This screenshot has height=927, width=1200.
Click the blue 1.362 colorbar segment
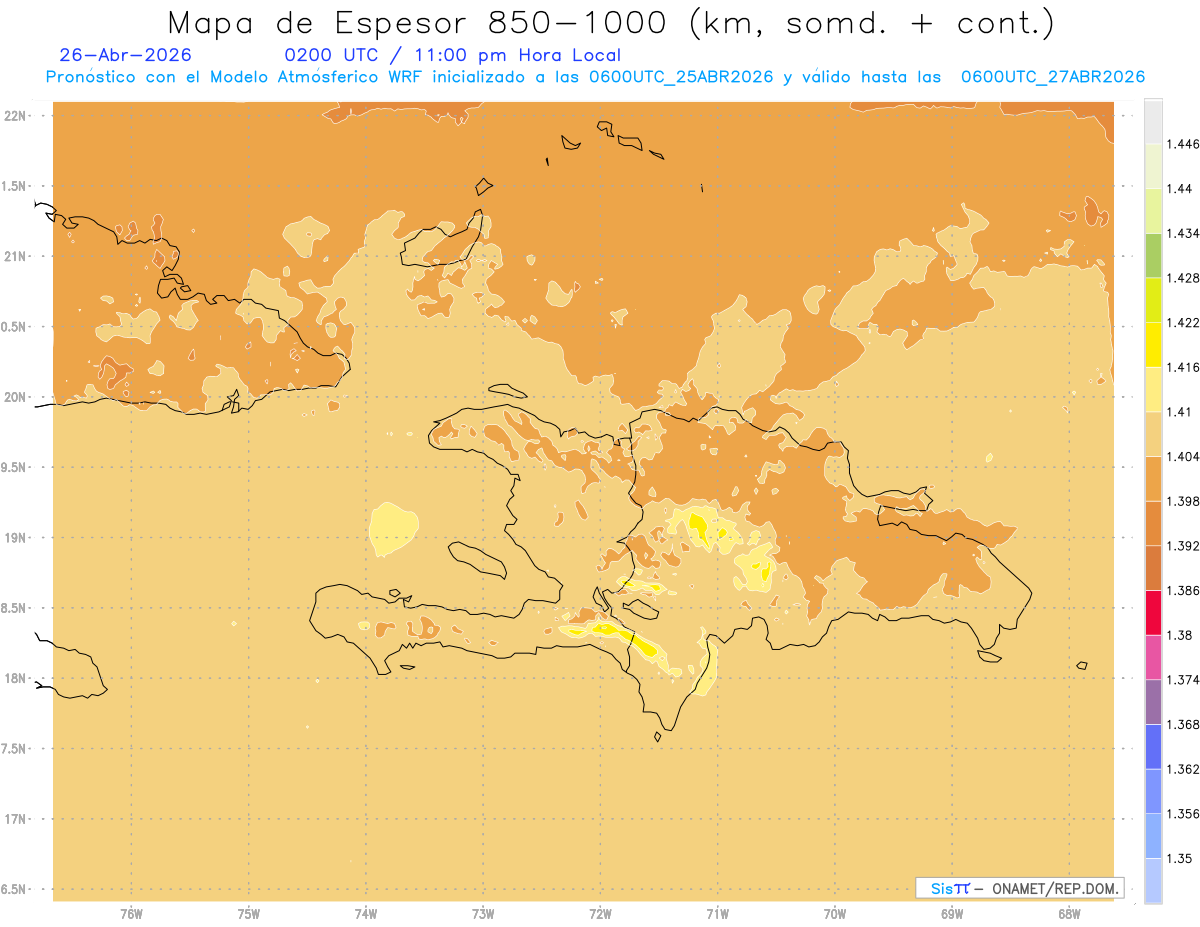(1153, 747)
